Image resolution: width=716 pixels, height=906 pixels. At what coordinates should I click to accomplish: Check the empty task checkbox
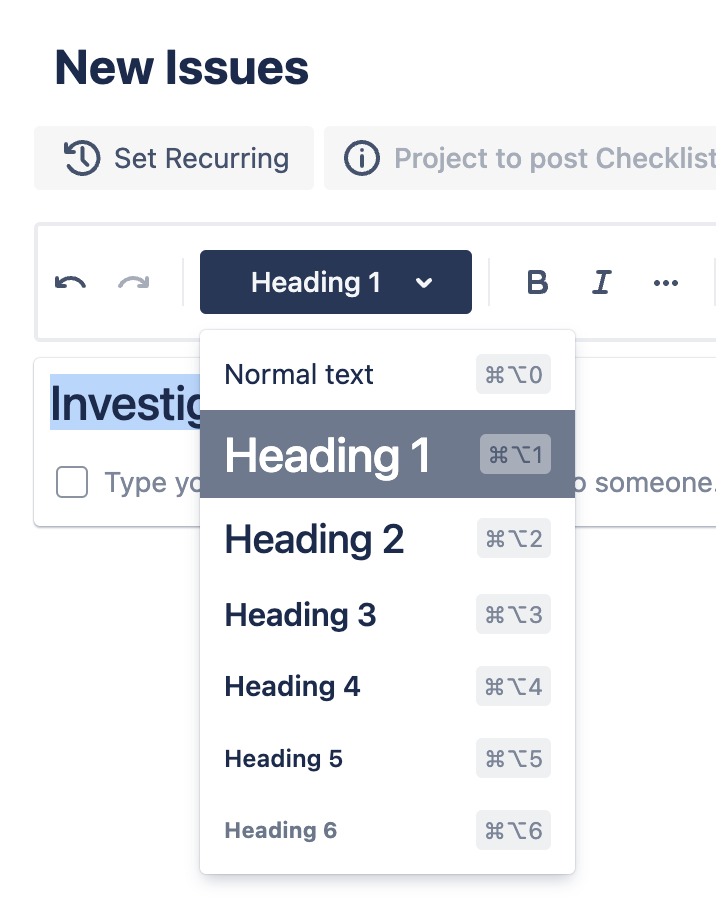pyautogui.click(x=72, y=483)
